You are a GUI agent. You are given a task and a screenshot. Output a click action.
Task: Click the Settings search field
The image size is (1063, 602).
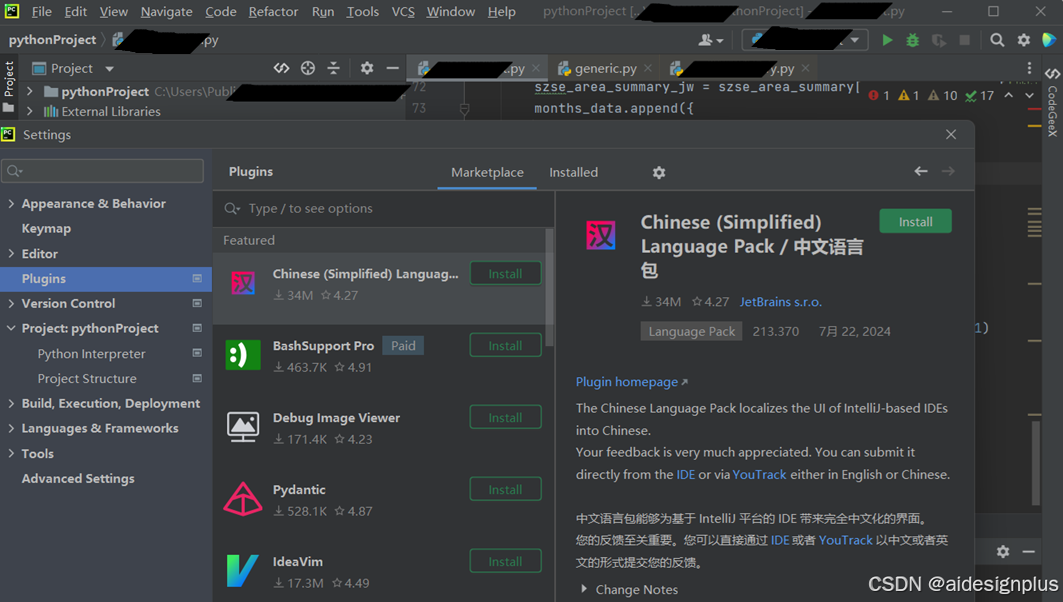(102, 171)
